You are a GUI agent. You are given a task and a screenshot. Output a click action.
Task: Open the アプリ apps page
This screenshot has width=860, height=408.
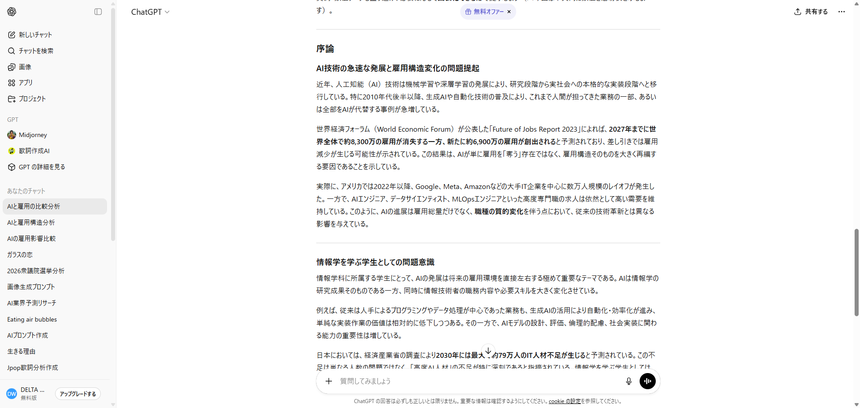click(25, 83)
